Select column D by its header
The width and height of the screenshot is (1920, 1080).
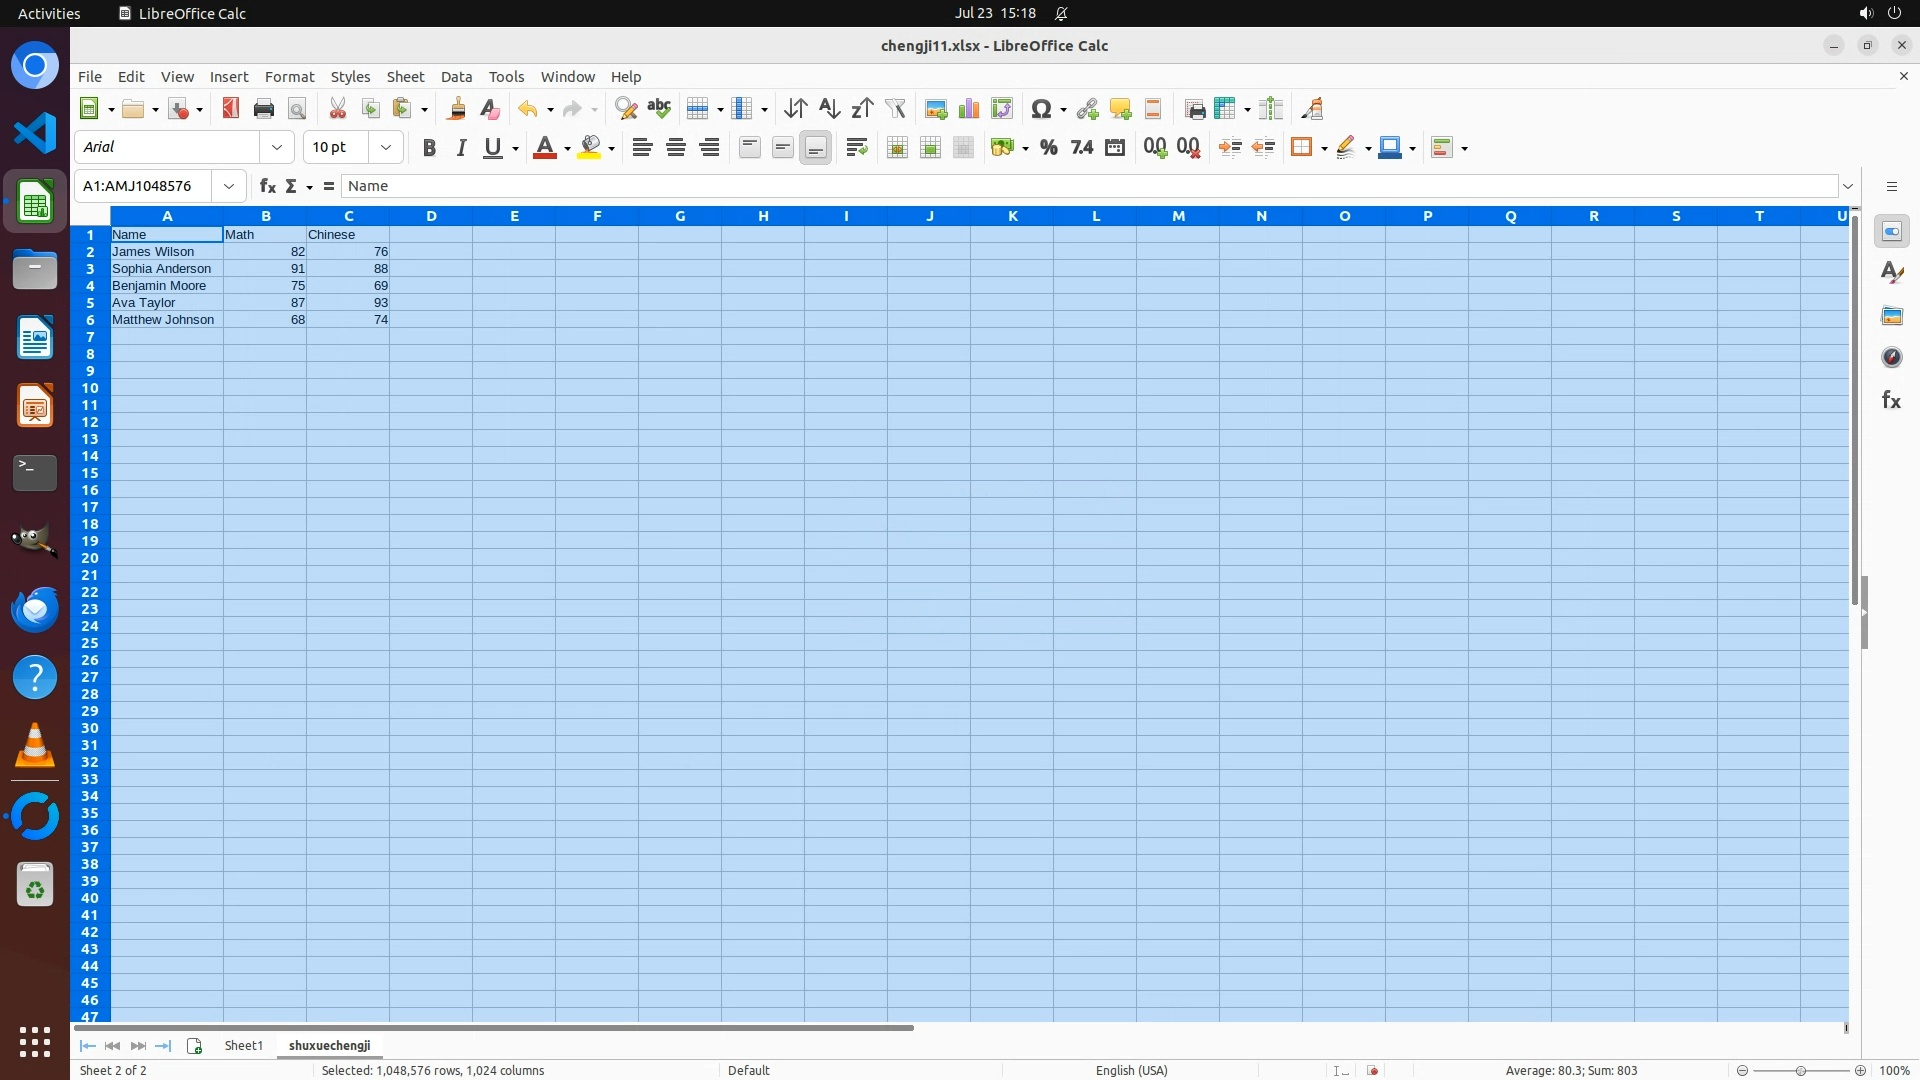(431, 216)
